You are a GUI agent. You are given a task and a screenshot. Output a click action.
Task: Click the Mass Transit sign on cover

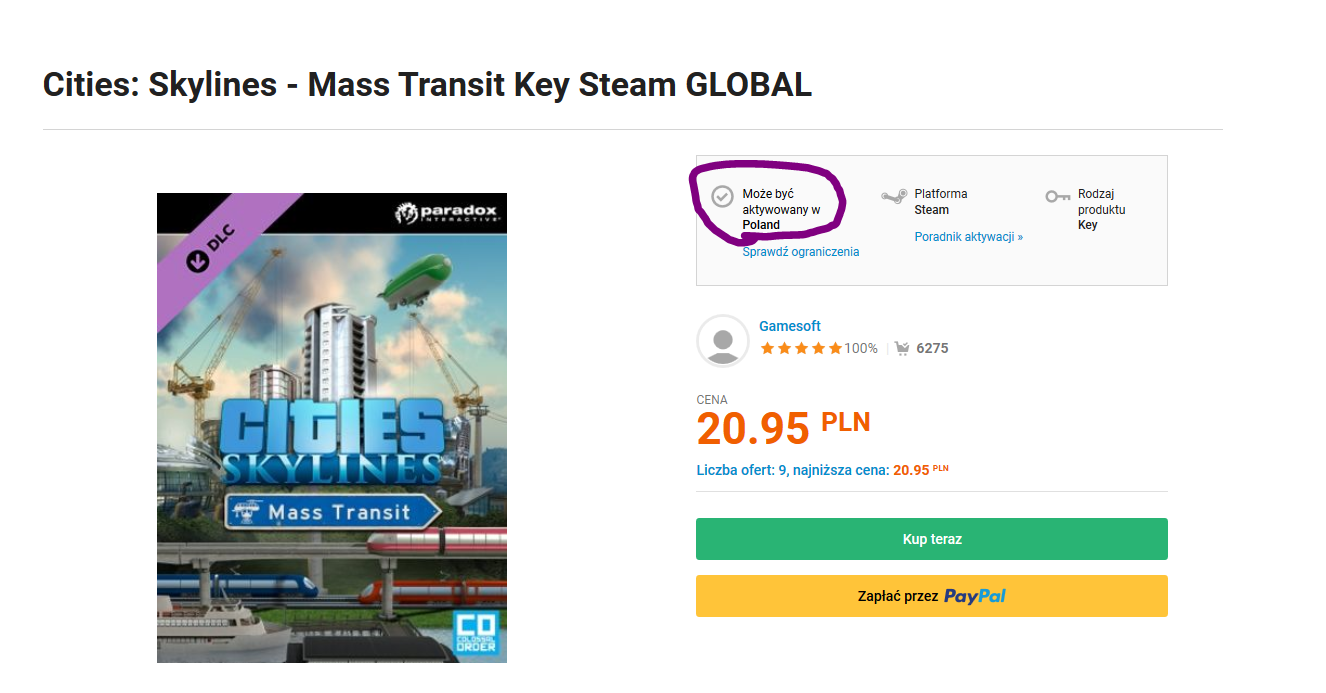333,512
